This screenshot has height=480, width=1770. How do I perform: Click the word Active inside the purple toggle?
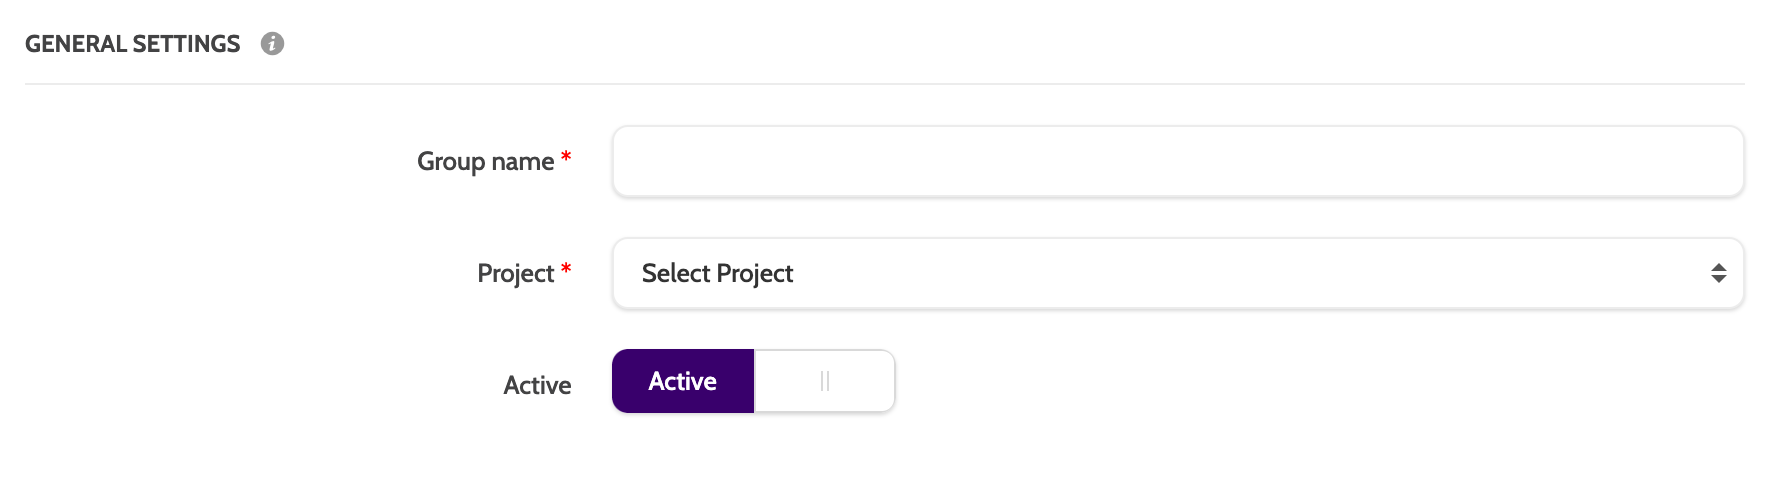(683, 381)
